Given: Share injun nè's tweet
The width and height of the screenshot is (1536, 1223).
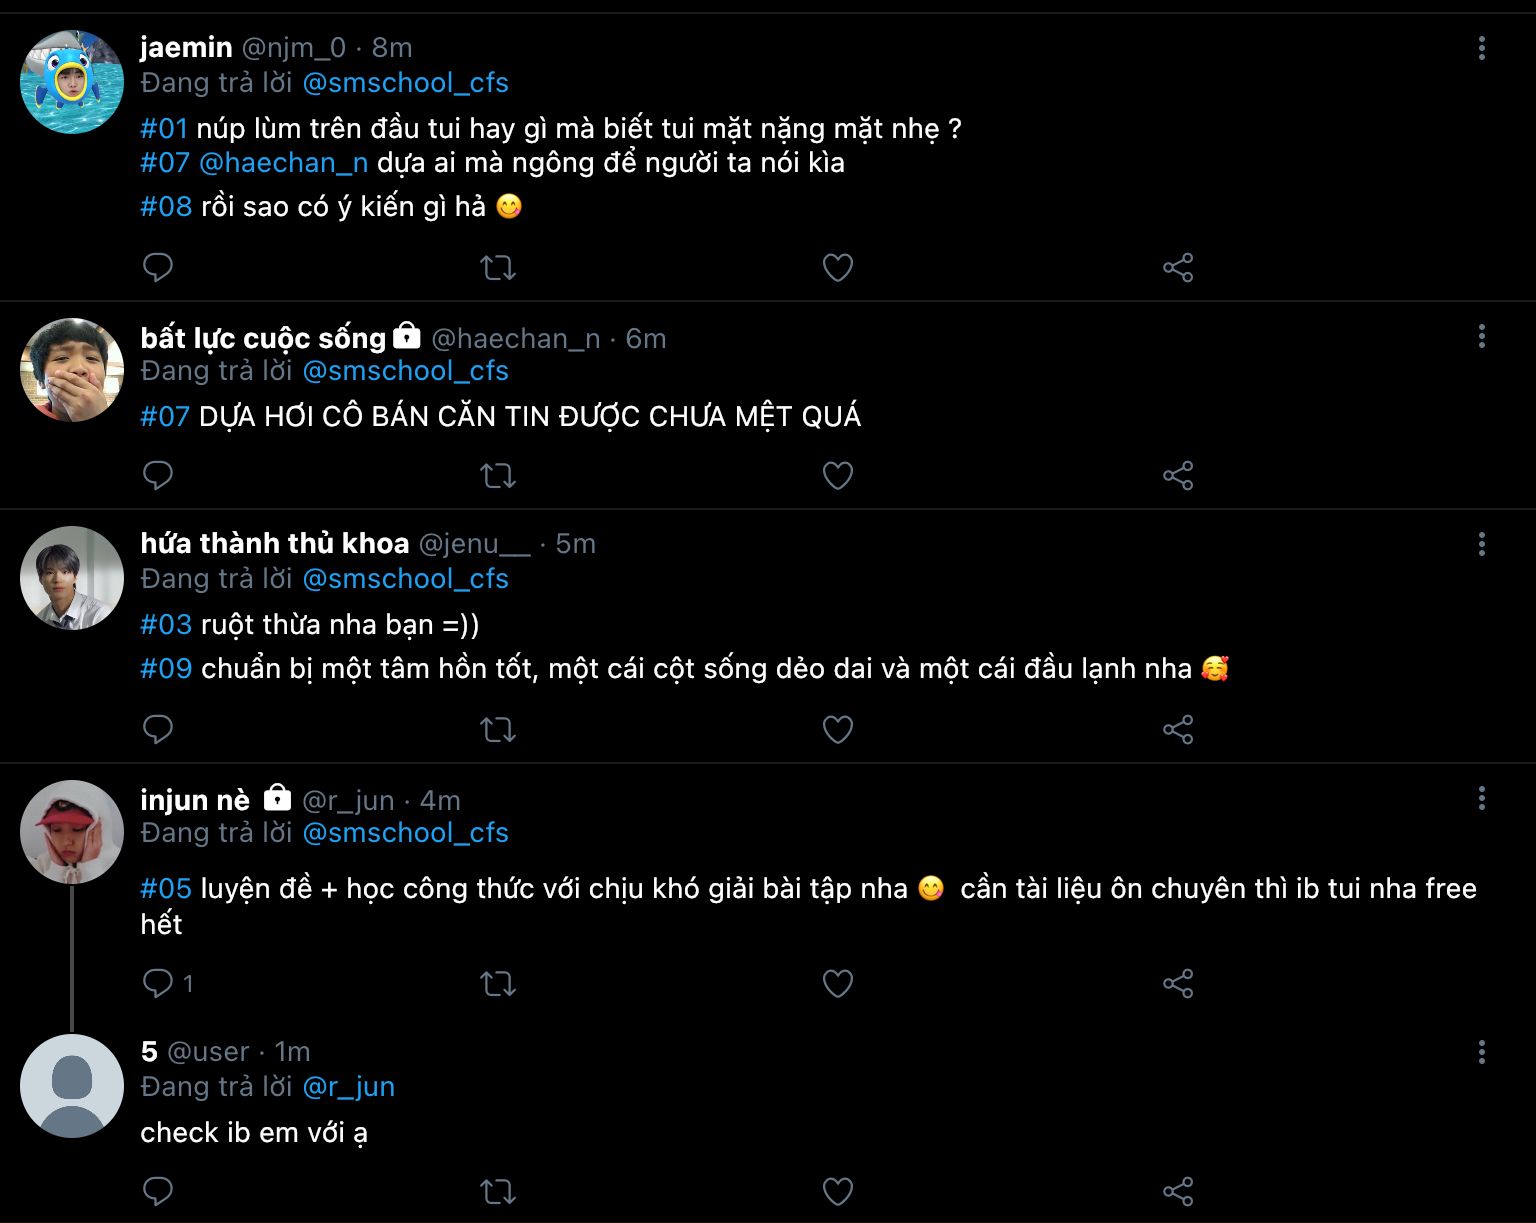Looking at the screenshot, I should click(1178, 984).
